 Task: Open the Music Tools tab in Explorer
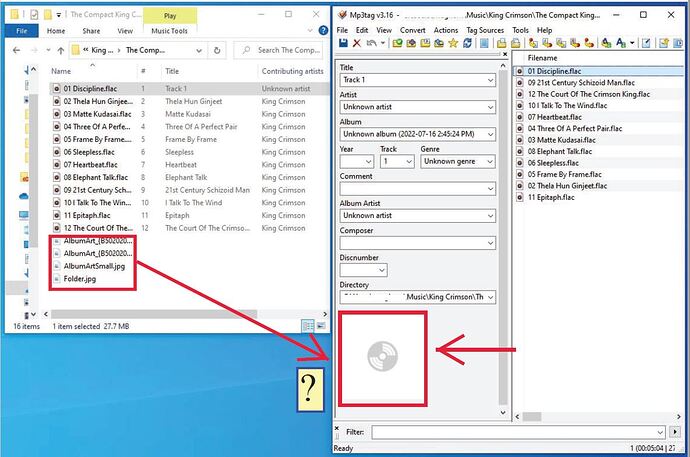pyautogui.click(x=169, y=31)
